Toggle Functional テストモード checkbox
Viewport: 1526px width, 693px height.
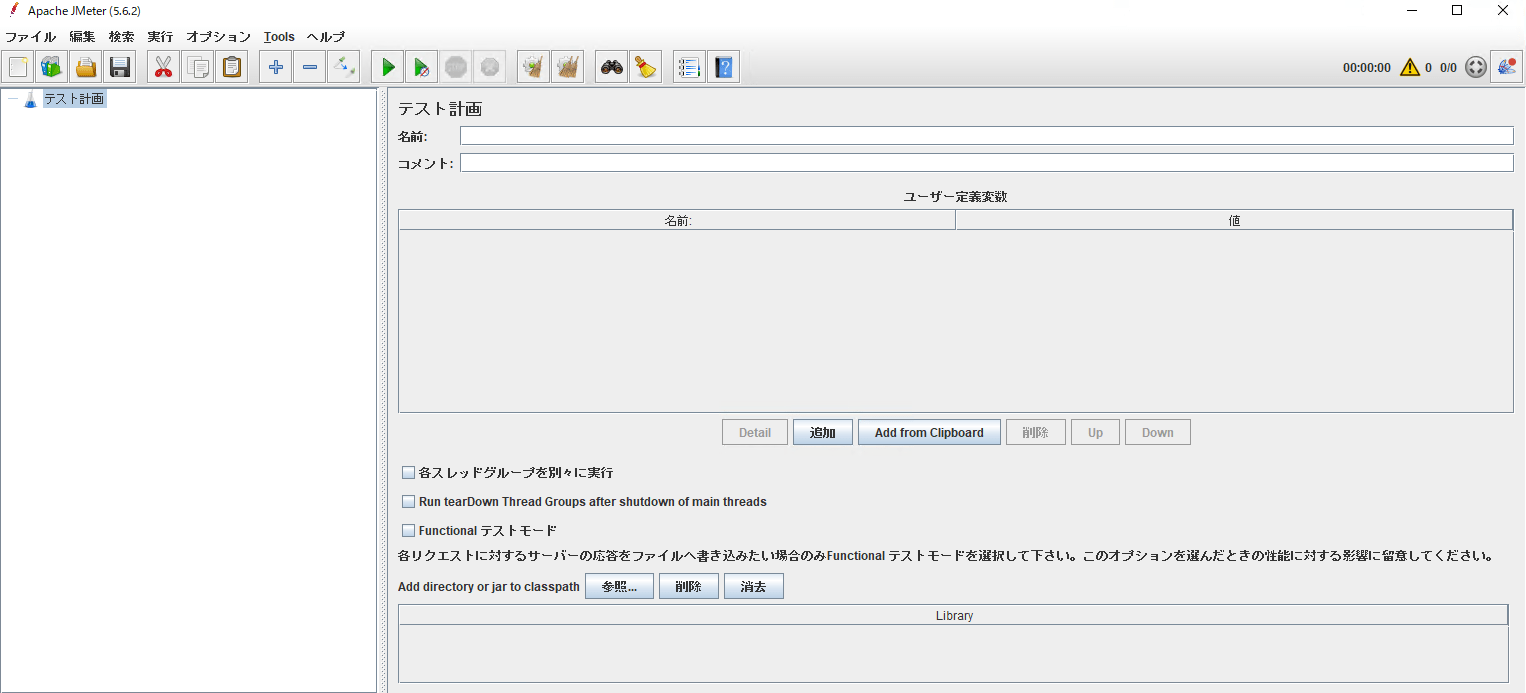point(408,531)
